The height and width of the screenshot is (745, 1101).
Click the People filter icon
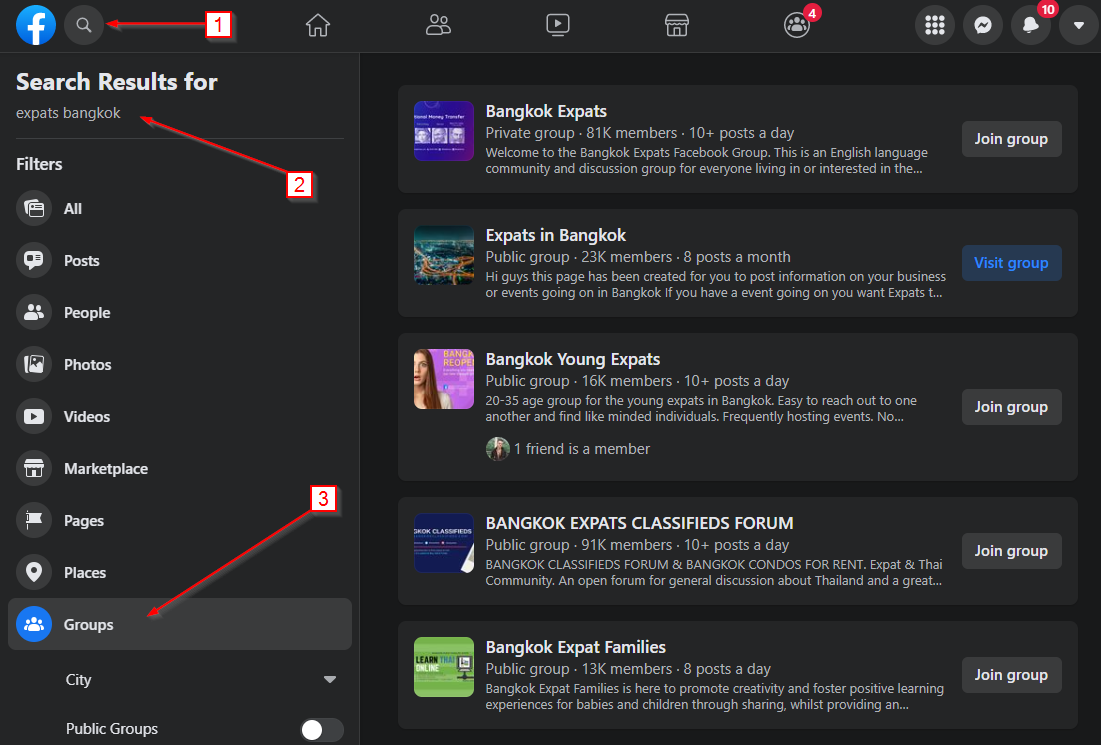(34, 312)
